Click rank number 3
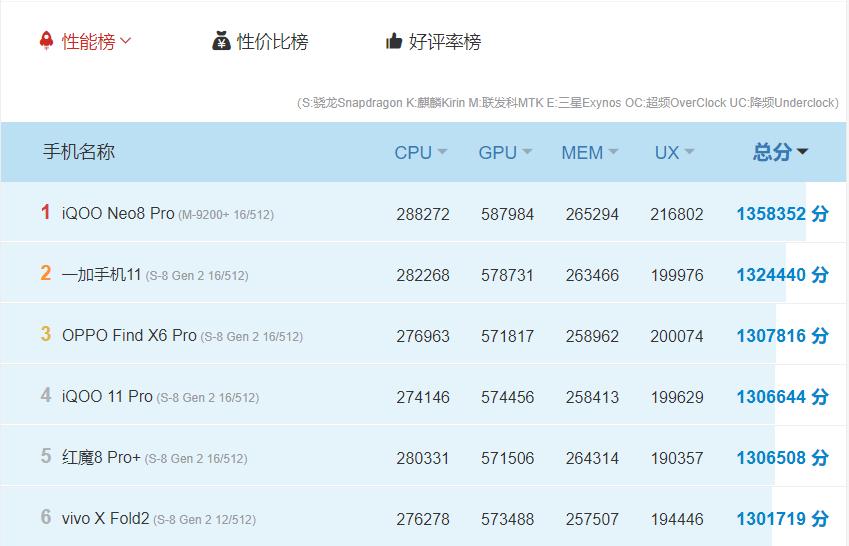This screenshot has width=849, height=546. click(x=46, y=334)
